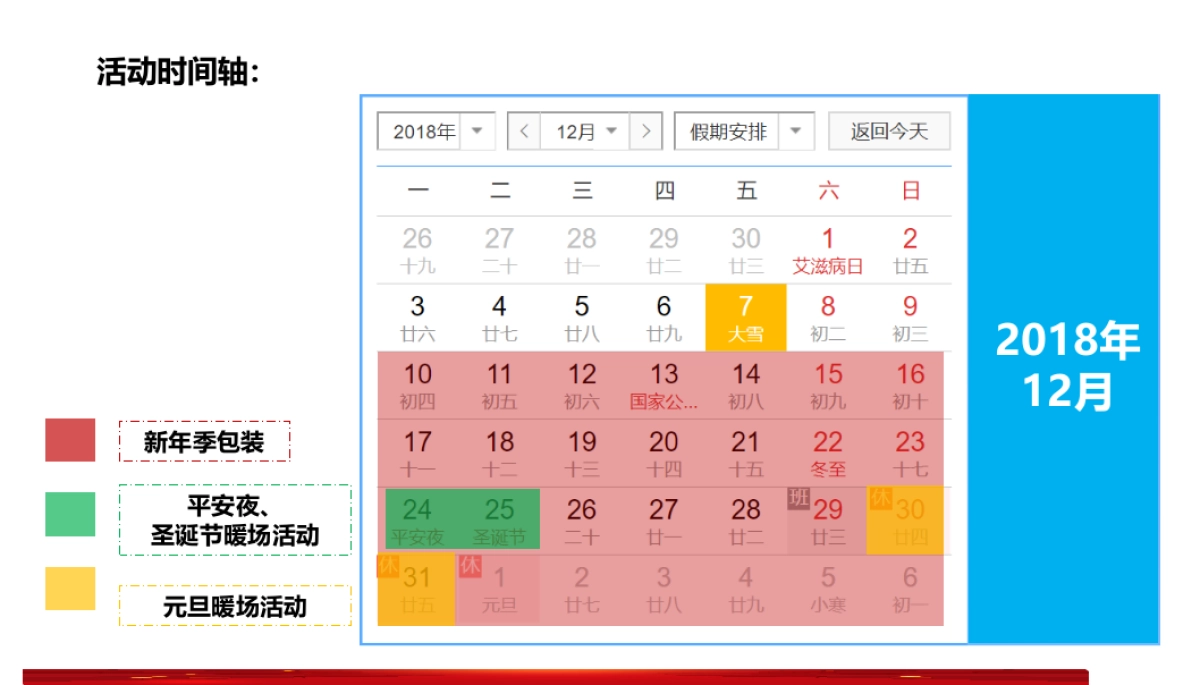Screen dimensions: 1200x685
Task: Select the 平安夜 date December 24
Action: pyautogui.click(x=418, y=519)
